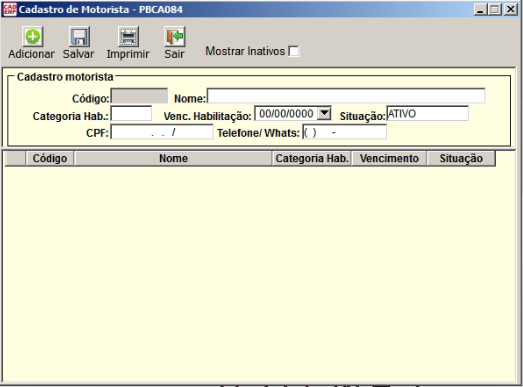The height and width of the screenshot is (387, 523).
Task: Click the Adicionar green plus icon
Action: pyautogui.click(x=32, y=36)
